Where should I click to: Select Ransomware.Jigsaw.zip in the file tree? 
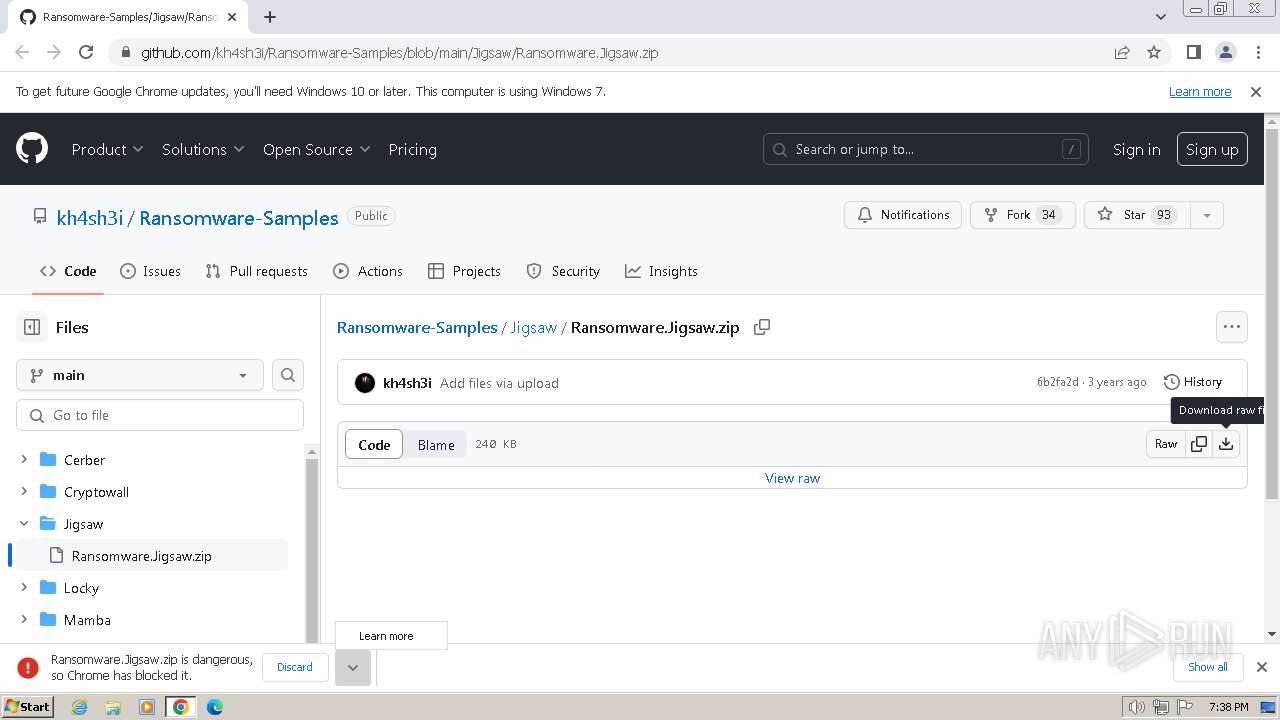click(152, 556)
